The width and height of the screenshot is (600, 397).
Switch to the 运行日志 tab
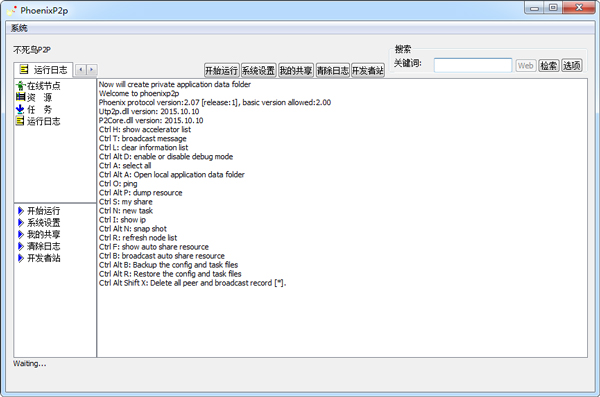coord(43,70)
